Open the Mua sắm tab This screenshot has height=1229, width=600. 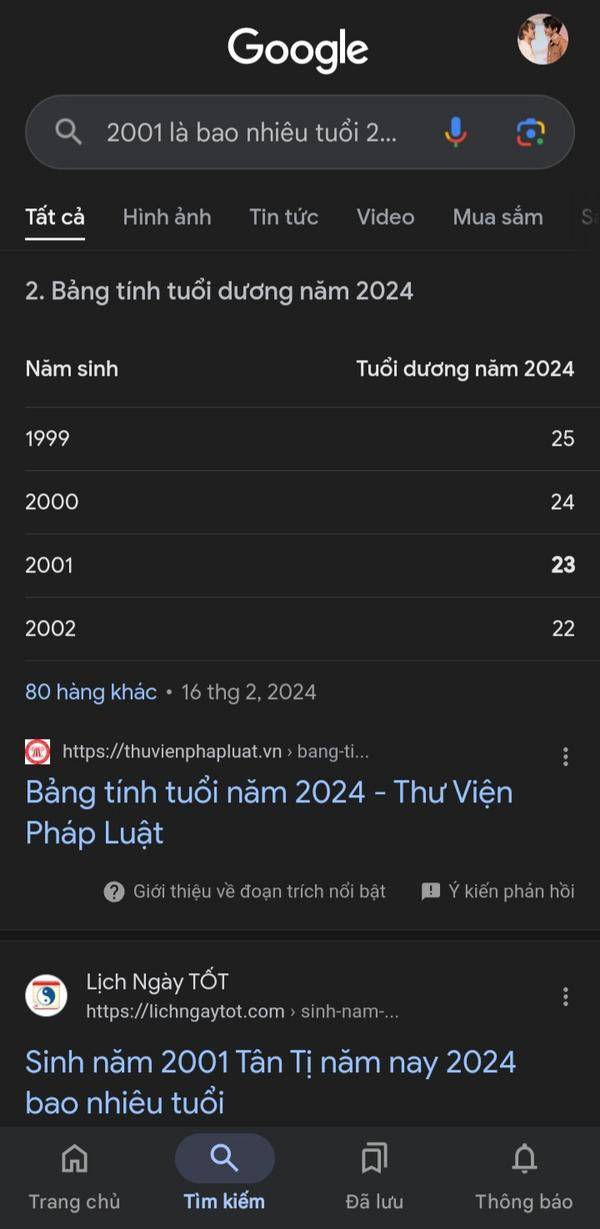[498, 217]
